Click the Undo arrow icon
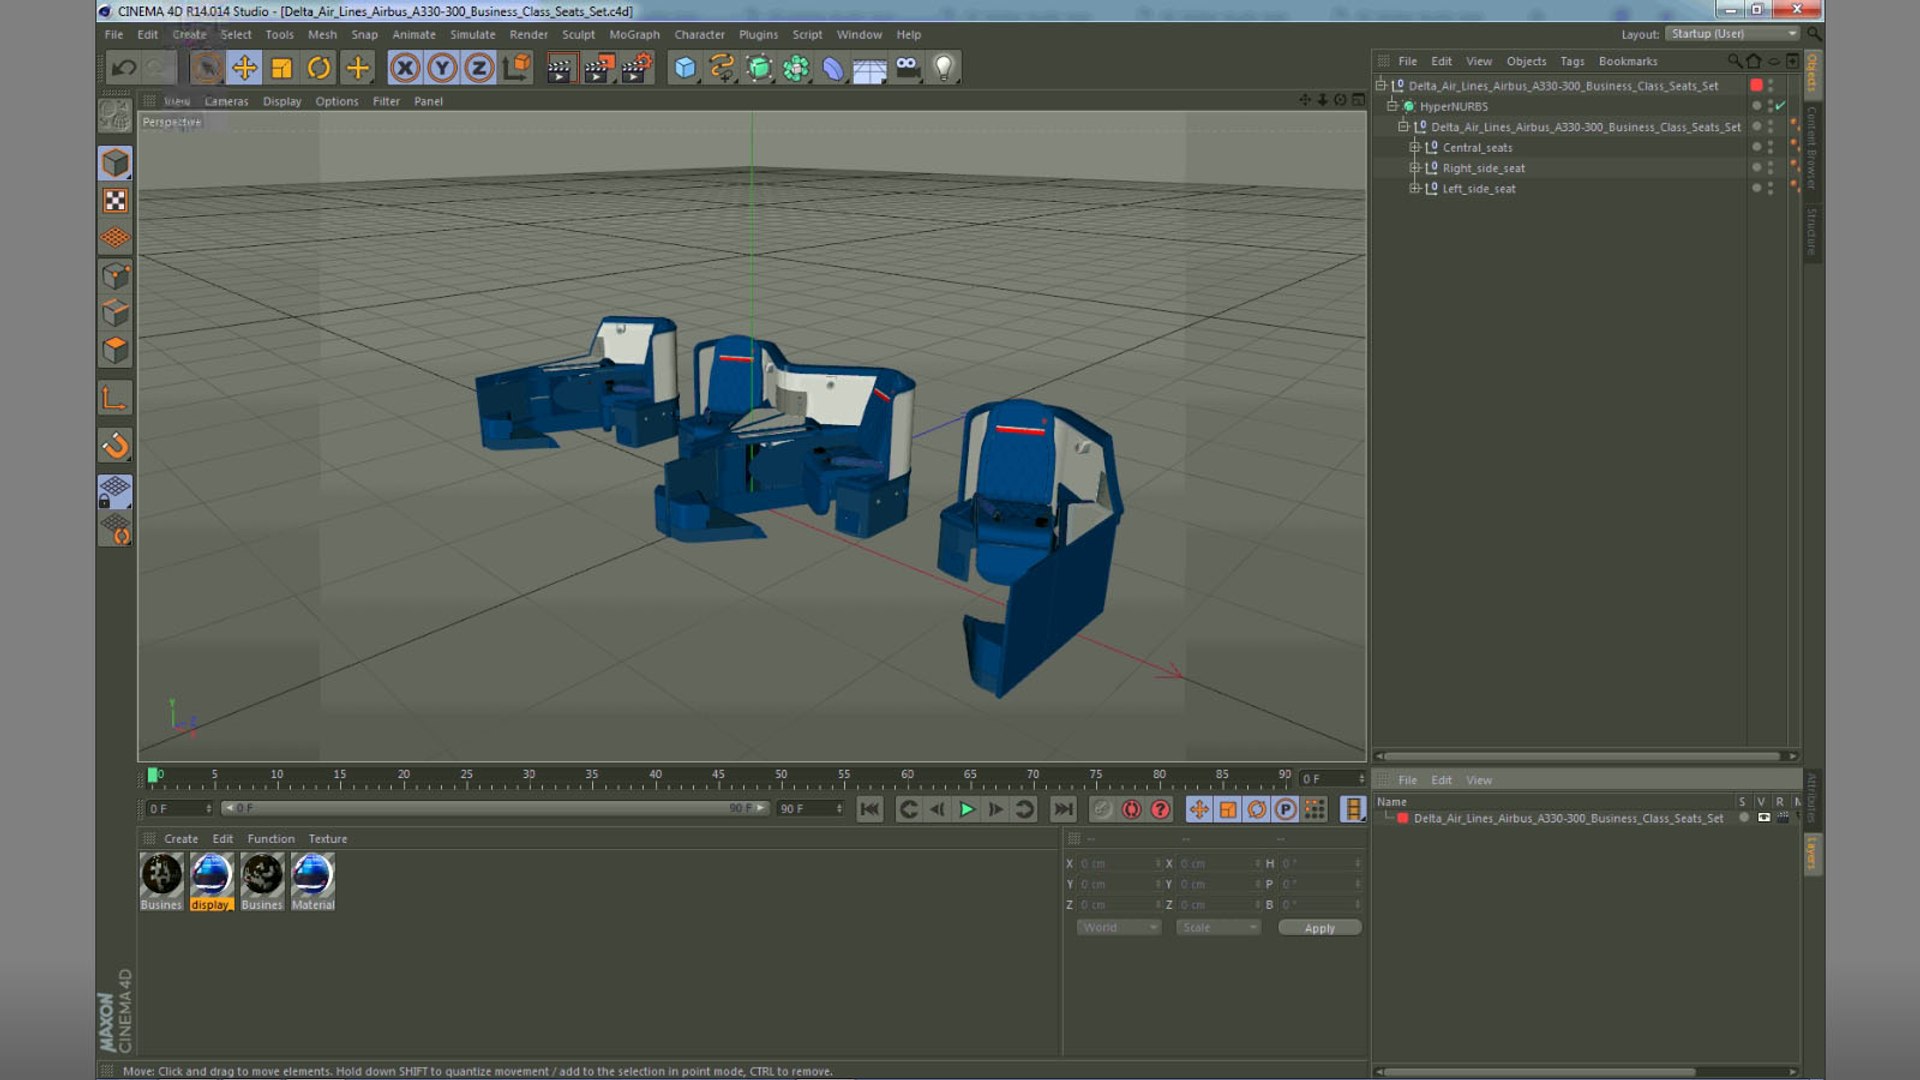Viewport: 1920px width, 1080px height. pyautogui.click(x=124, y=68)
